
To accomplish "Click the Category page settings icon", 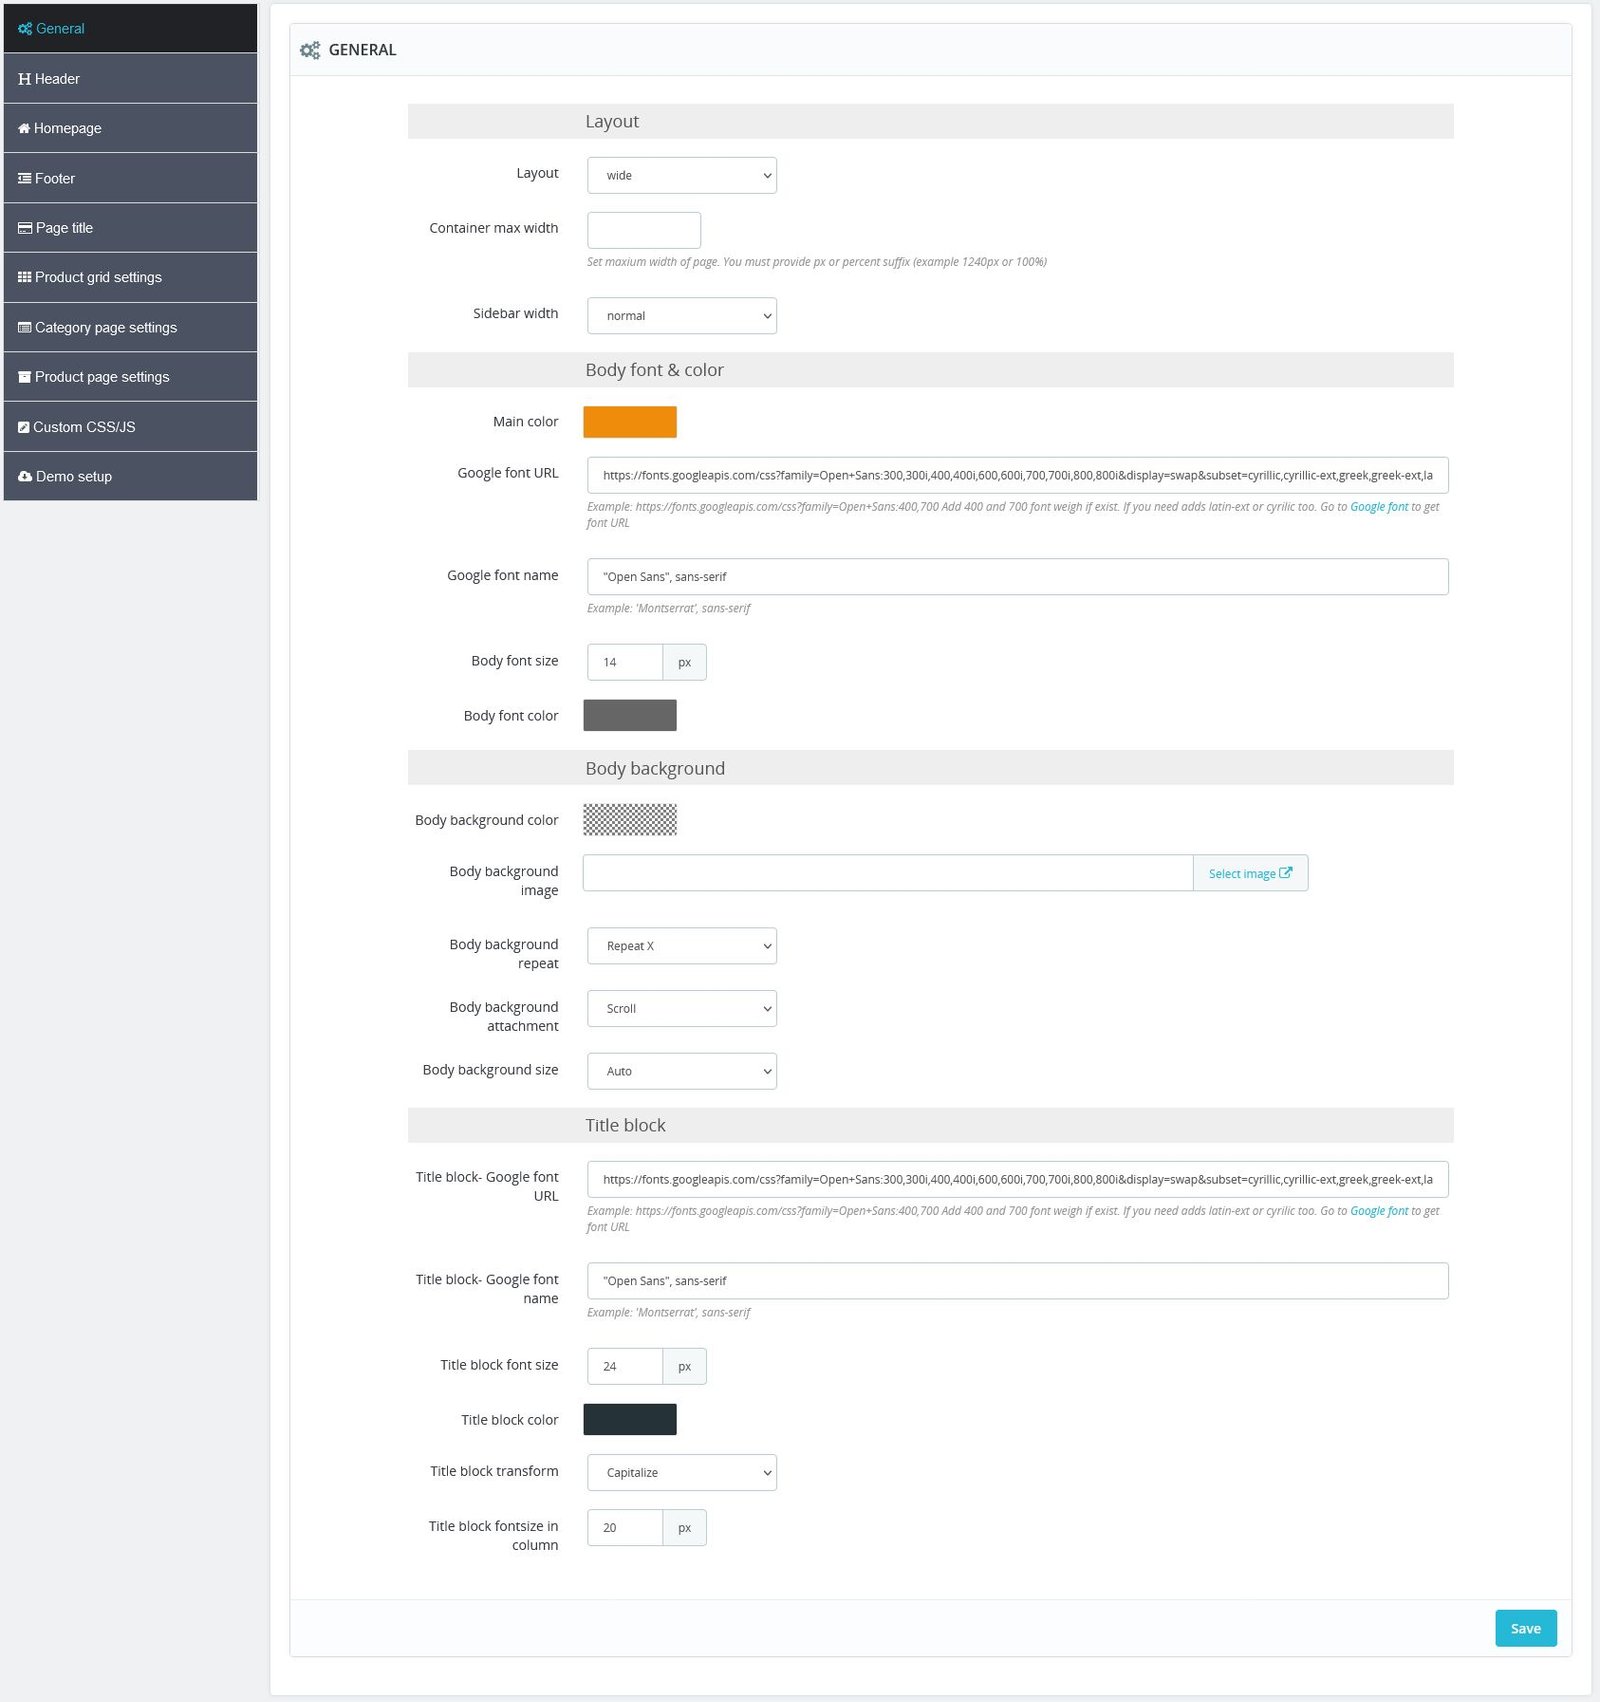I will (25, 327).
